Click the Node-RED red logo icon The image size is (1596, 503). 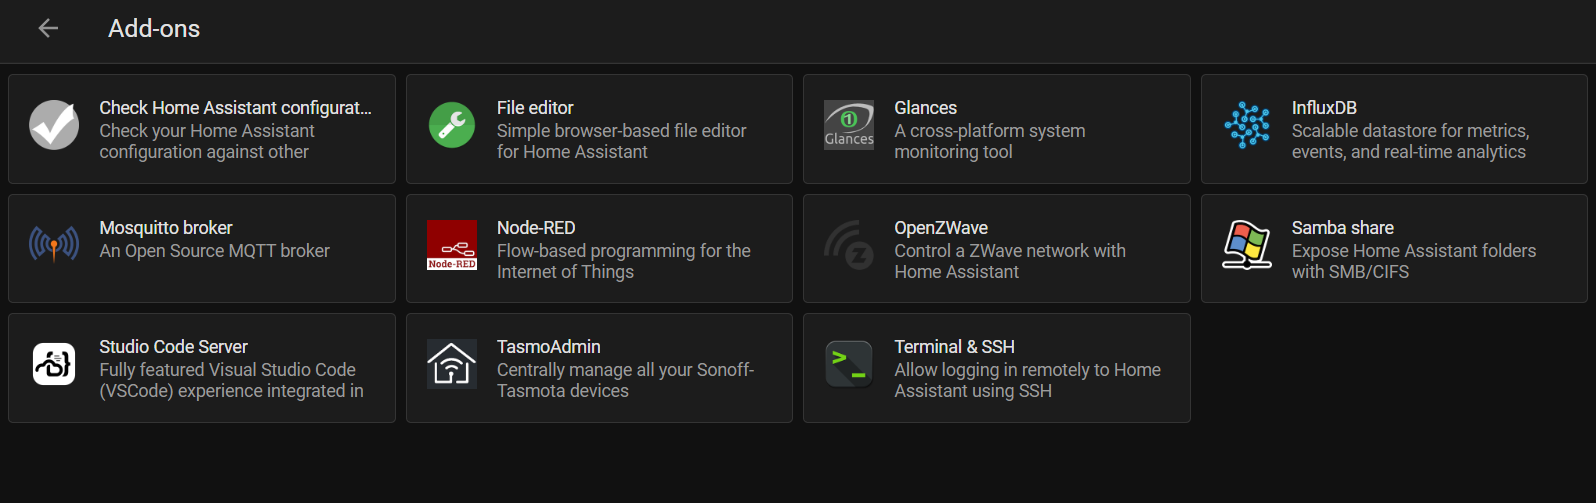(452, 245)
